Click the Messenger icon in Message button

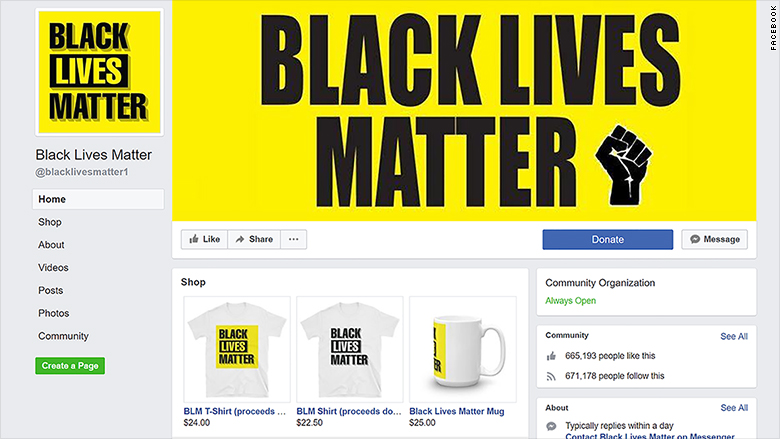pos(695,239)
